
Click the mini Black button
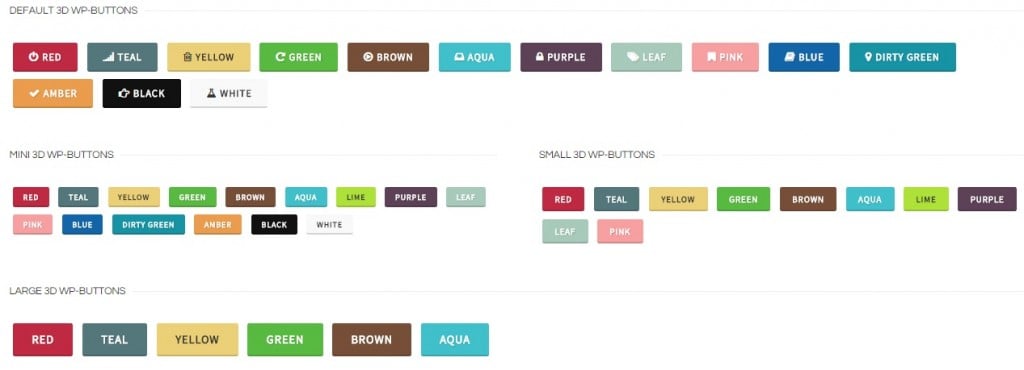pos(274,224)
